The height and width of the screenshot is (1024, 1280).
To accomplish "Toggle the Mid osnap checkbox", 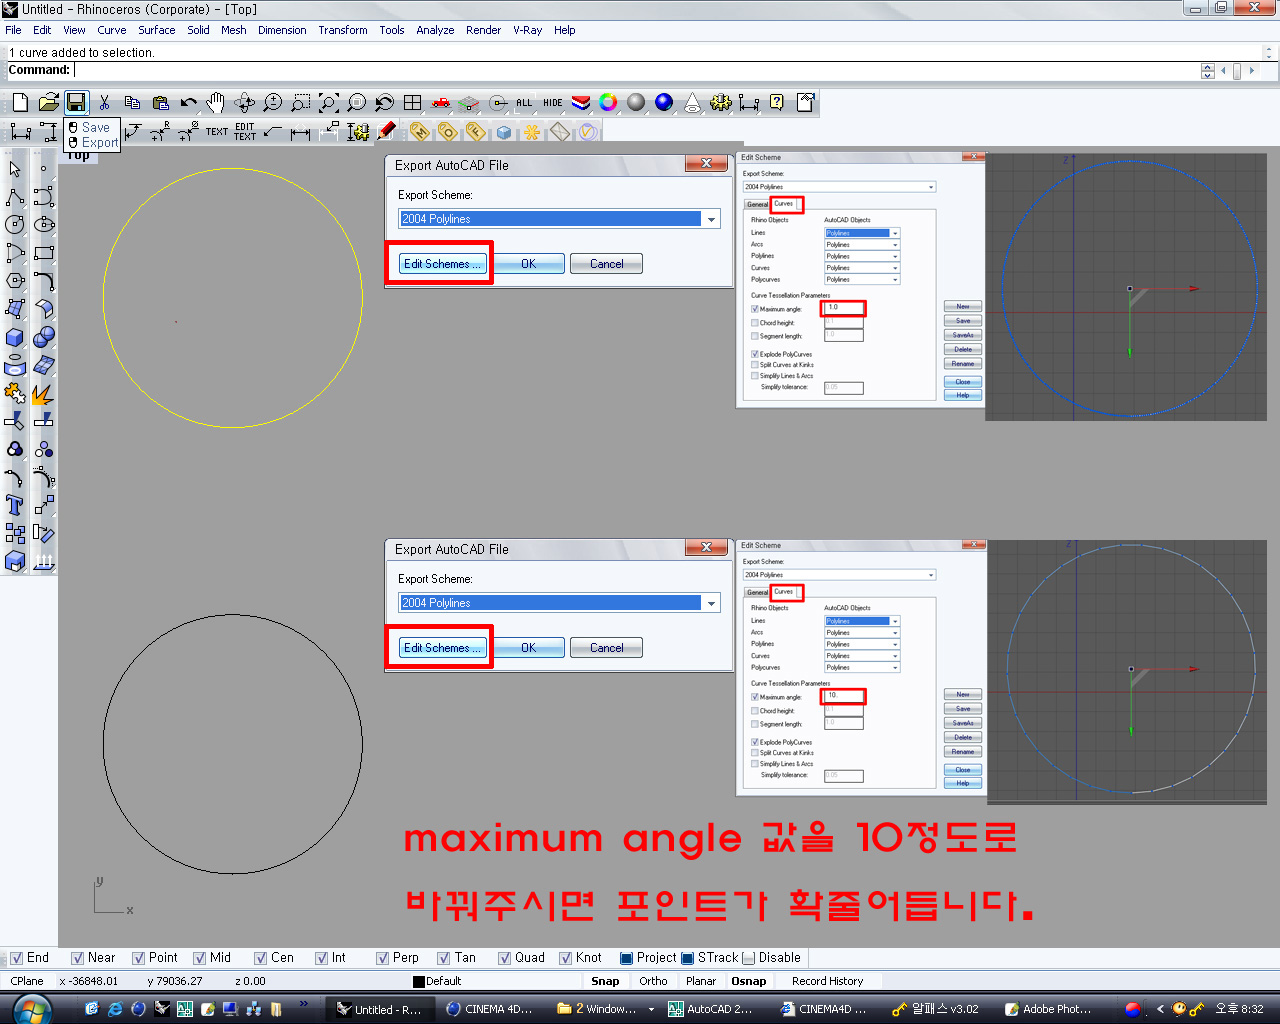I will click(x=199, y=958).
